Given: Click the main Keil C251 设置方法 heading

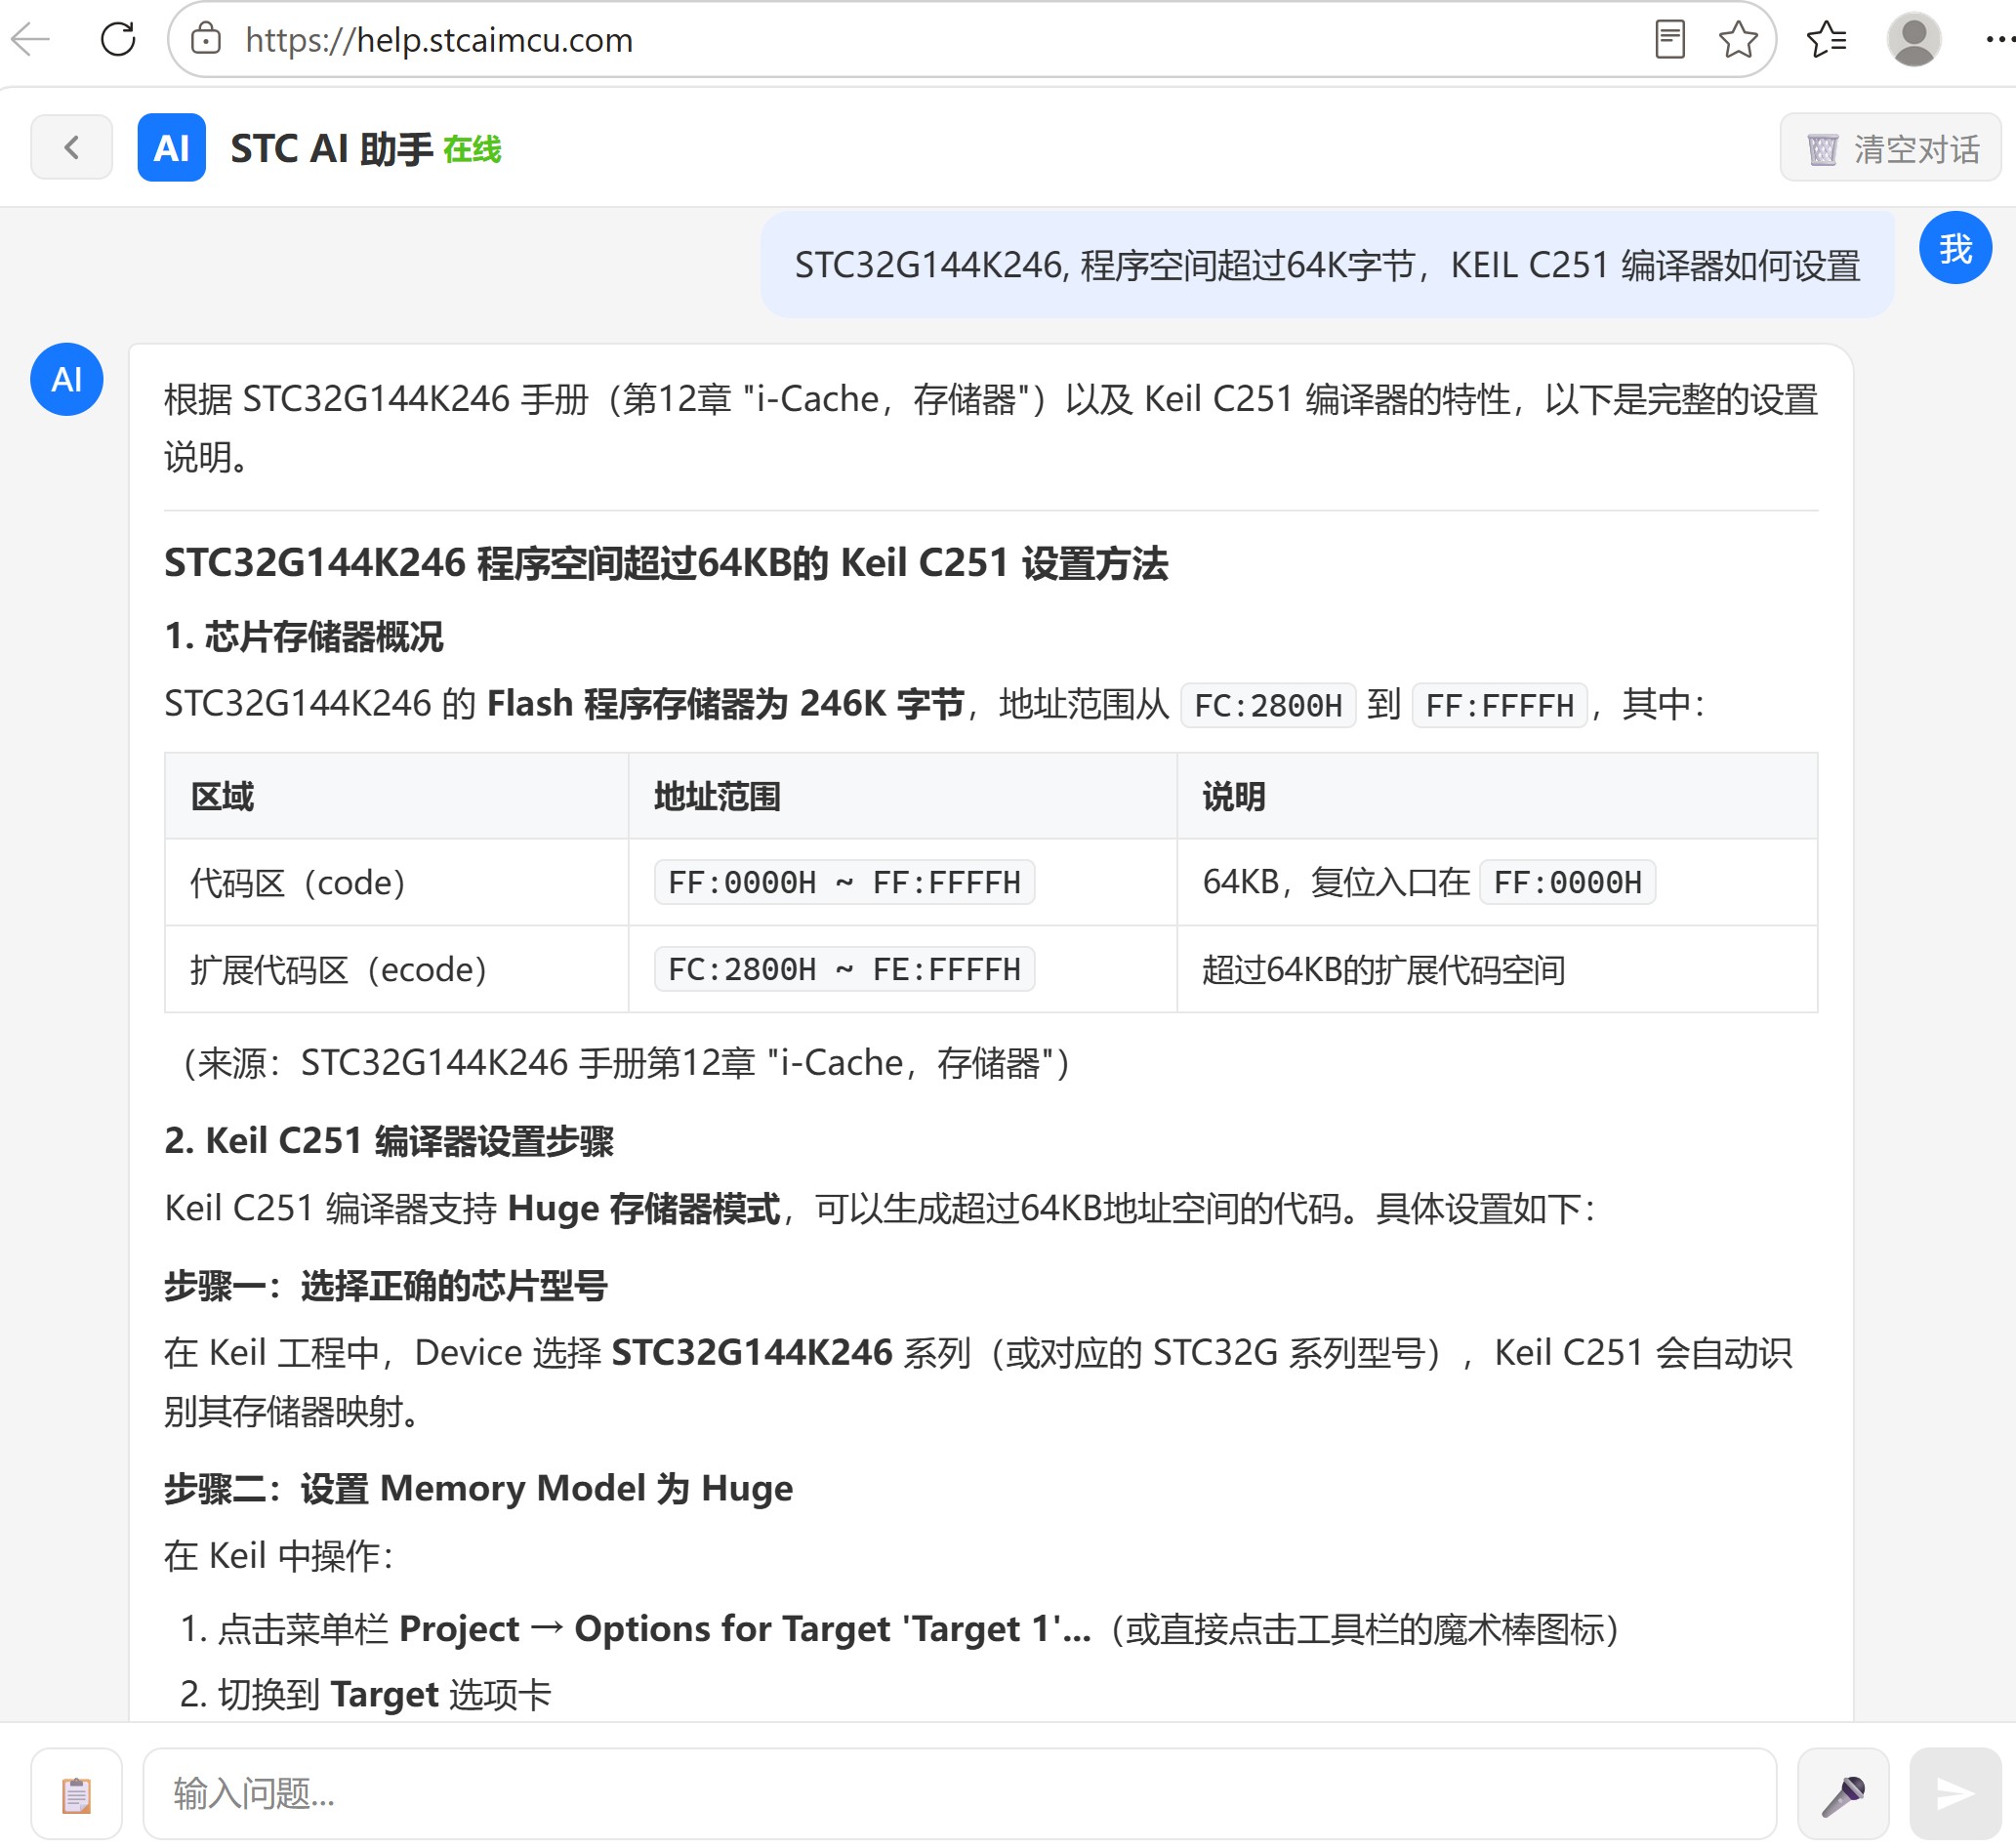Looking at the screenshot, I should 666,563.
